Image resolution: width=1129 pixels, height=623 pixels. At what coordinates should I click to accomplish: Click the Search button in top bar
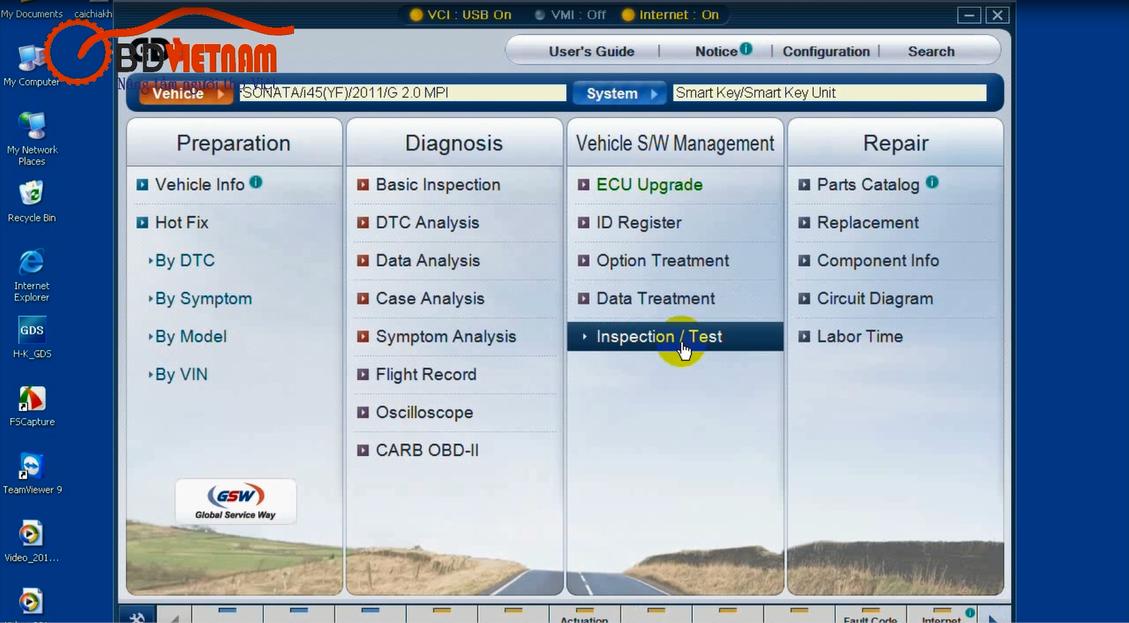pos(931,51)
